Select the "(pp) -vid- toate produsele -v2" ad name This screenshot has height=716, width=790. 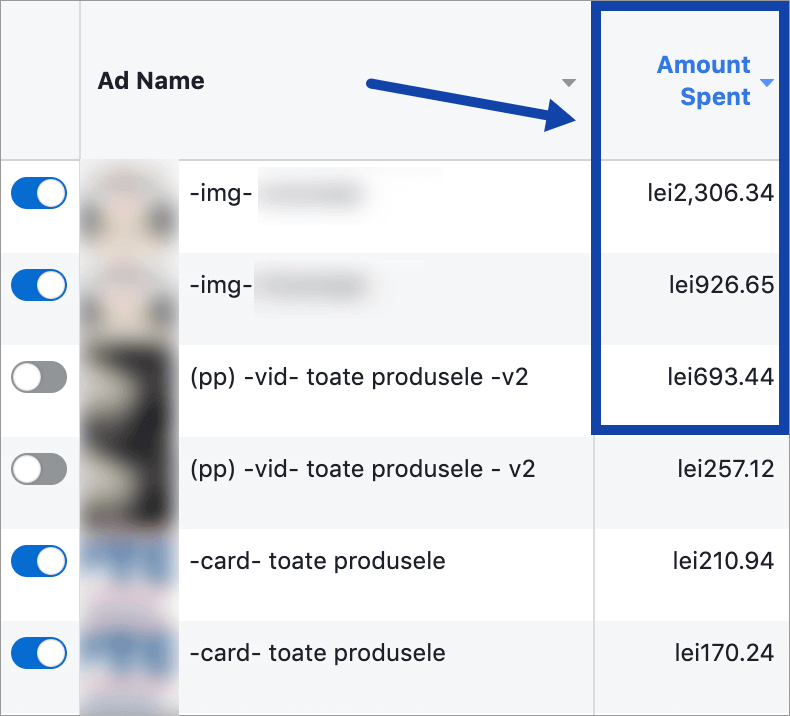point(358,377)
